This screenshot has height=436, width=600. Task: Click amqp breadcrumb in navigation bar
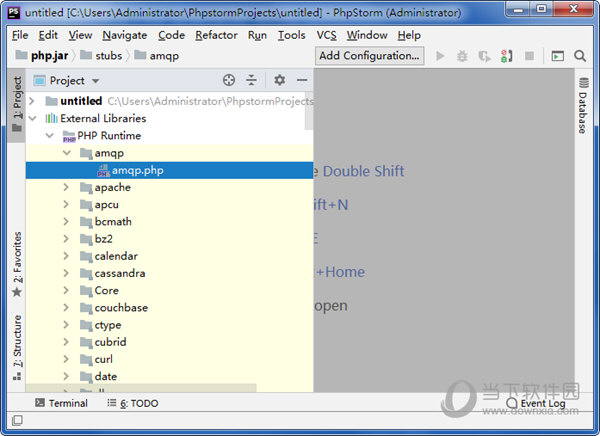[157, 56]
